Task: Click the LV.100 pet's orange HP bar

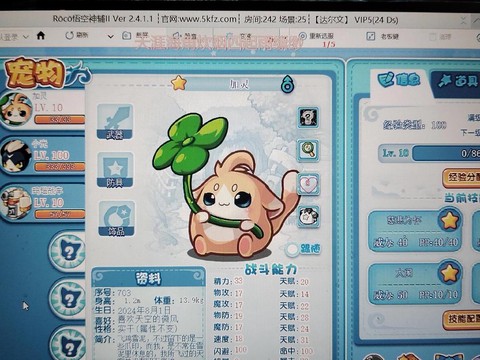Action: [60, 166]
